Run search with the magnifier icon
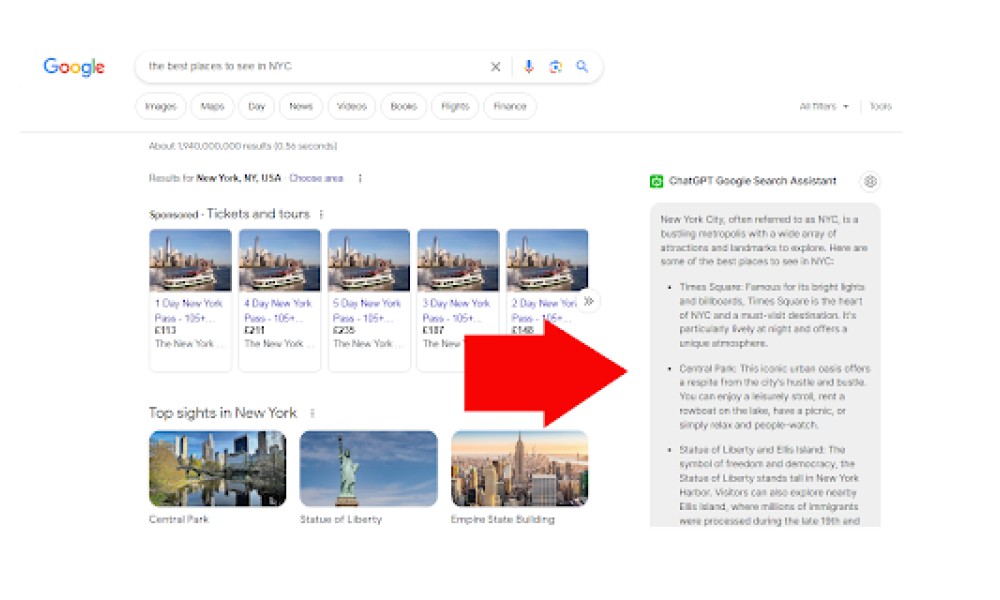This screenshot has width=1000, height=600. pyautogui.click(x=582, y=66)
